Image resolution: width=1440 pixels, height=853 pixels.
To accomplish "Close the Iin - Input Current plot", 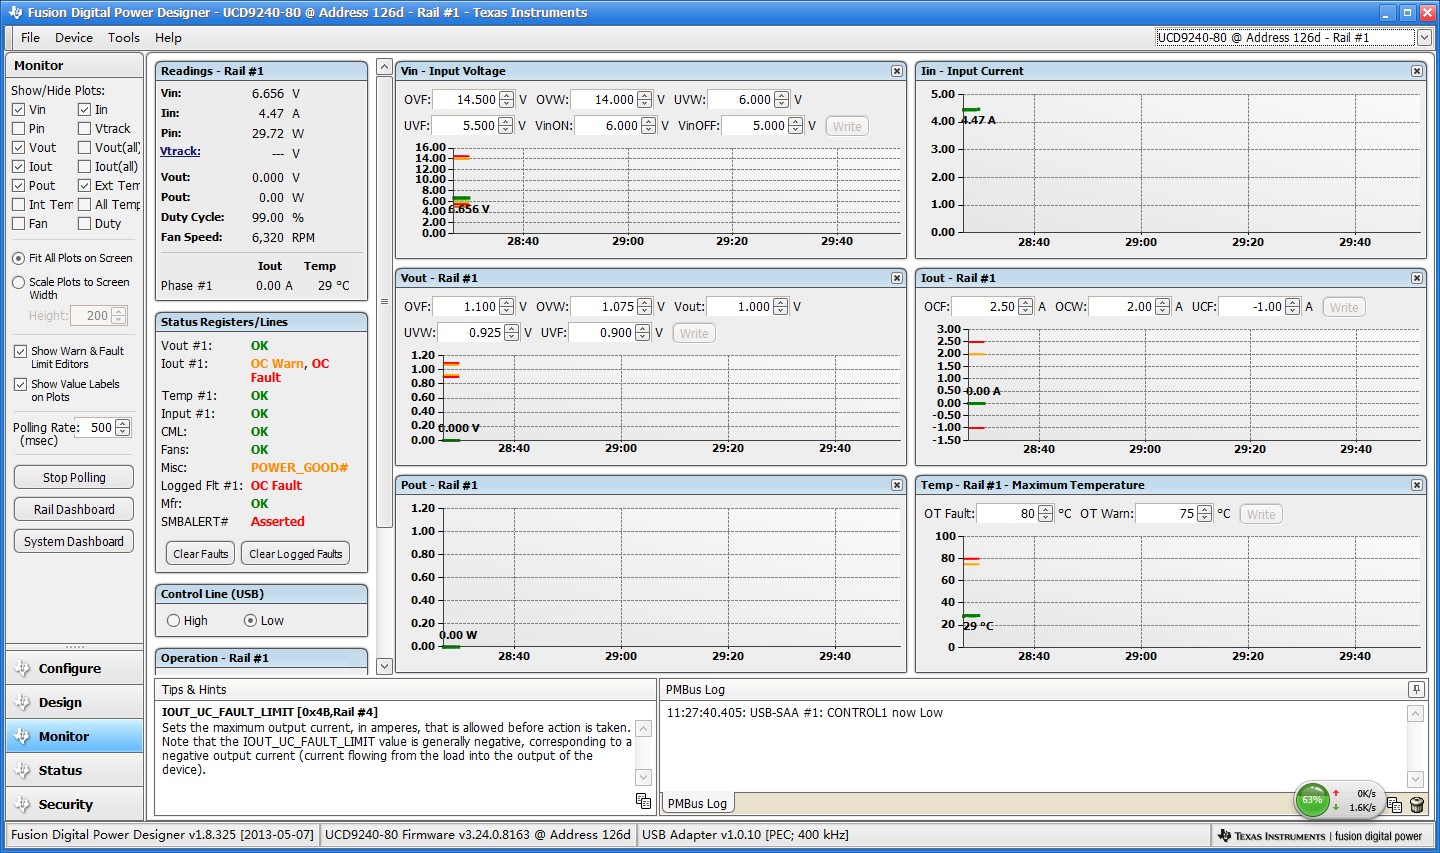I will coord(1417,71).
